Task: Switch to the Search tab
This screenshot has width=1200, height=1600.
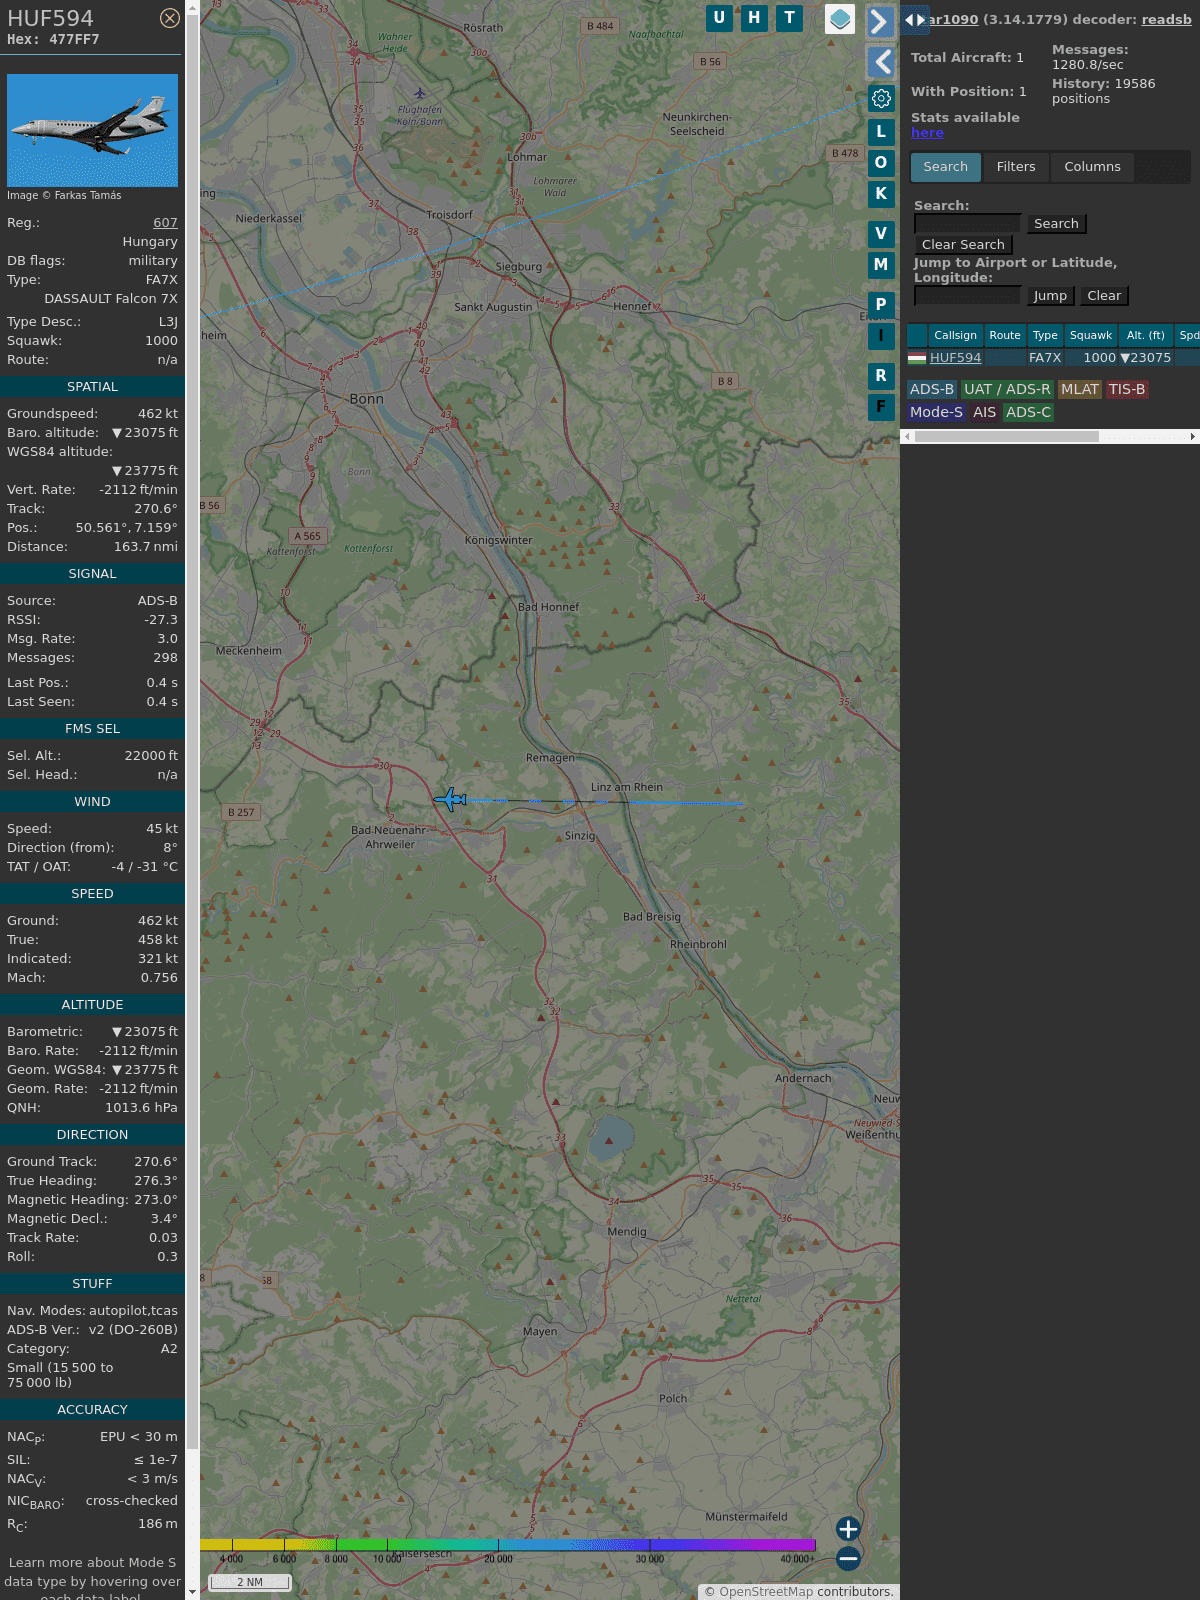Action: click(x=945, y=167)
